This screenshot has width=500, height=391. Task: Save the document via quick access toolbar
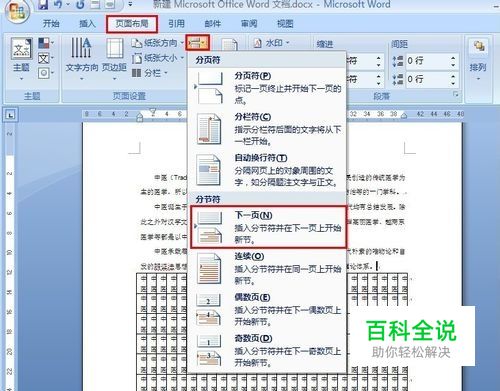pyautogui.click(x=42, y=5)
